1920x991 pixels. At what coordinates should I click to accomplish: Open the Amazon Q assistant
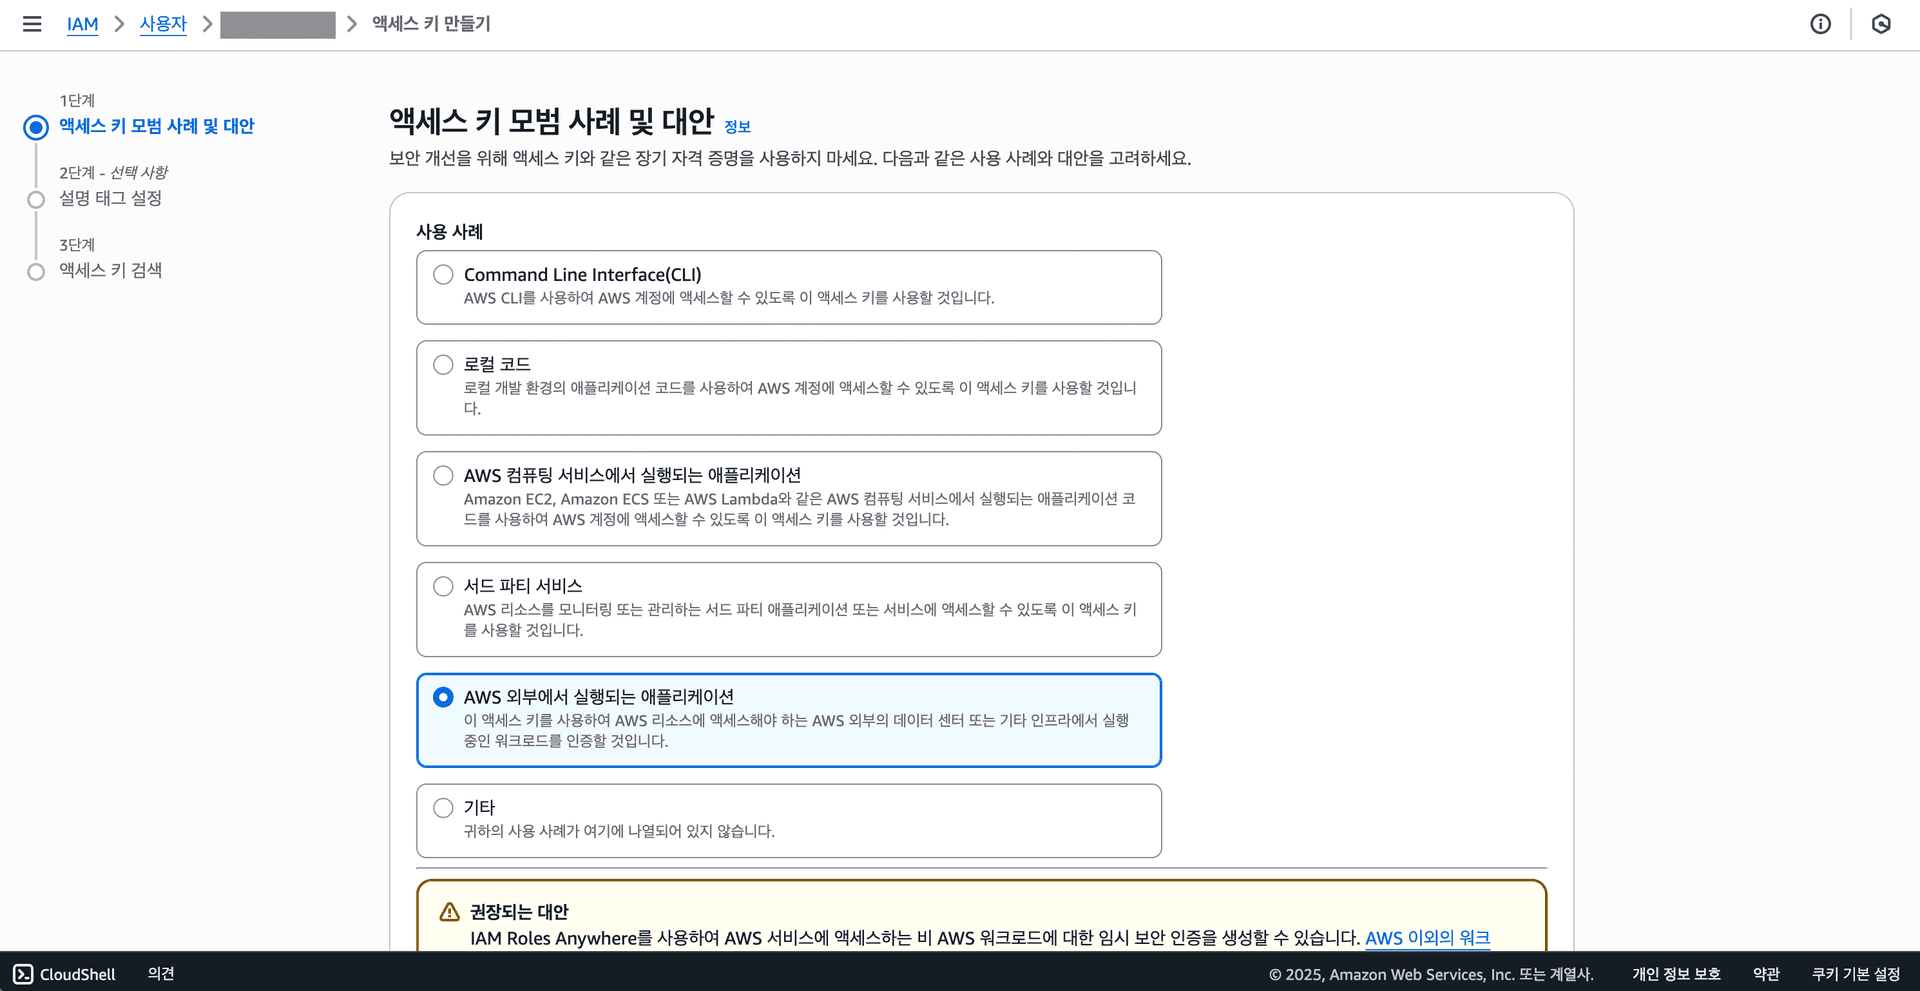point(1883,24)
